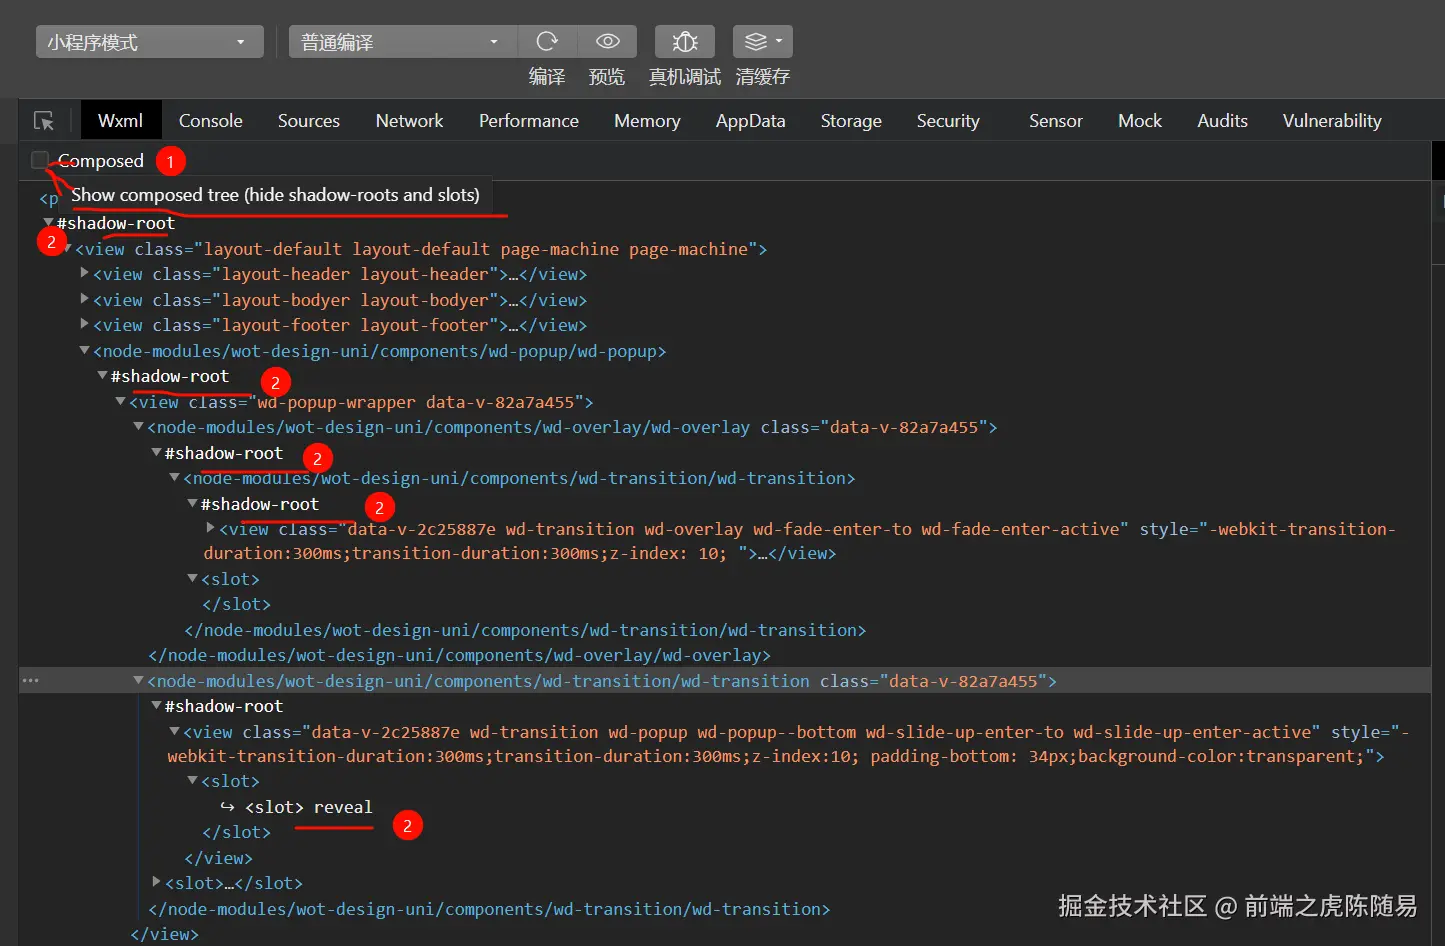The height and width of the screenshot is (946, 1445).
Task: Open the Sources tab
Action: pos(309,121)
